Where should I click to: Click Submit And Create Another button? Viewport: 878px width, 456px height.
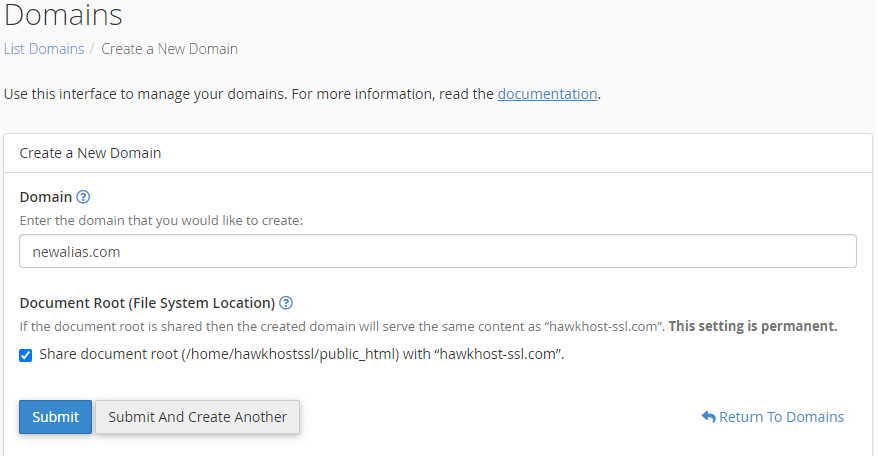[x=197, y=417]
